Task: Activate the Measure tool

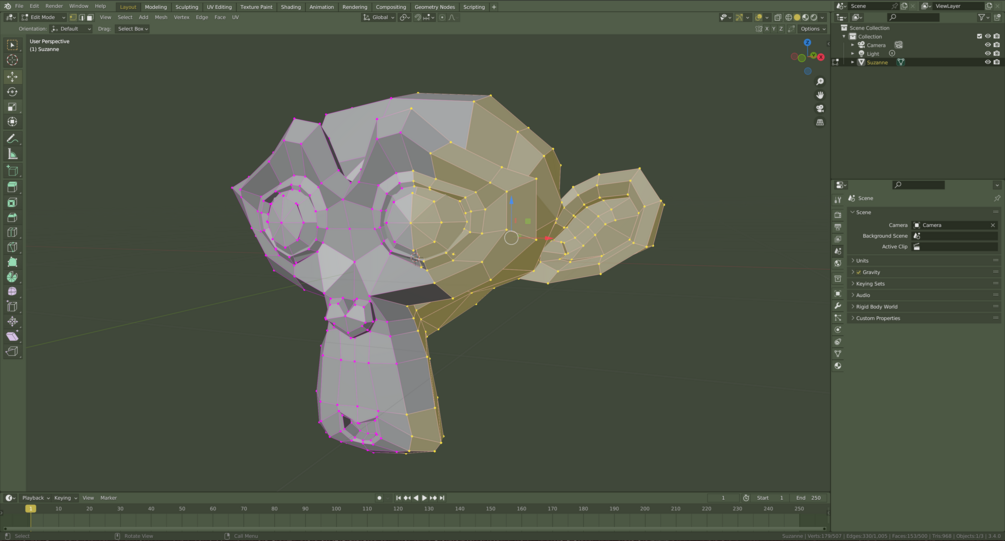Action: tap(12, 154)
